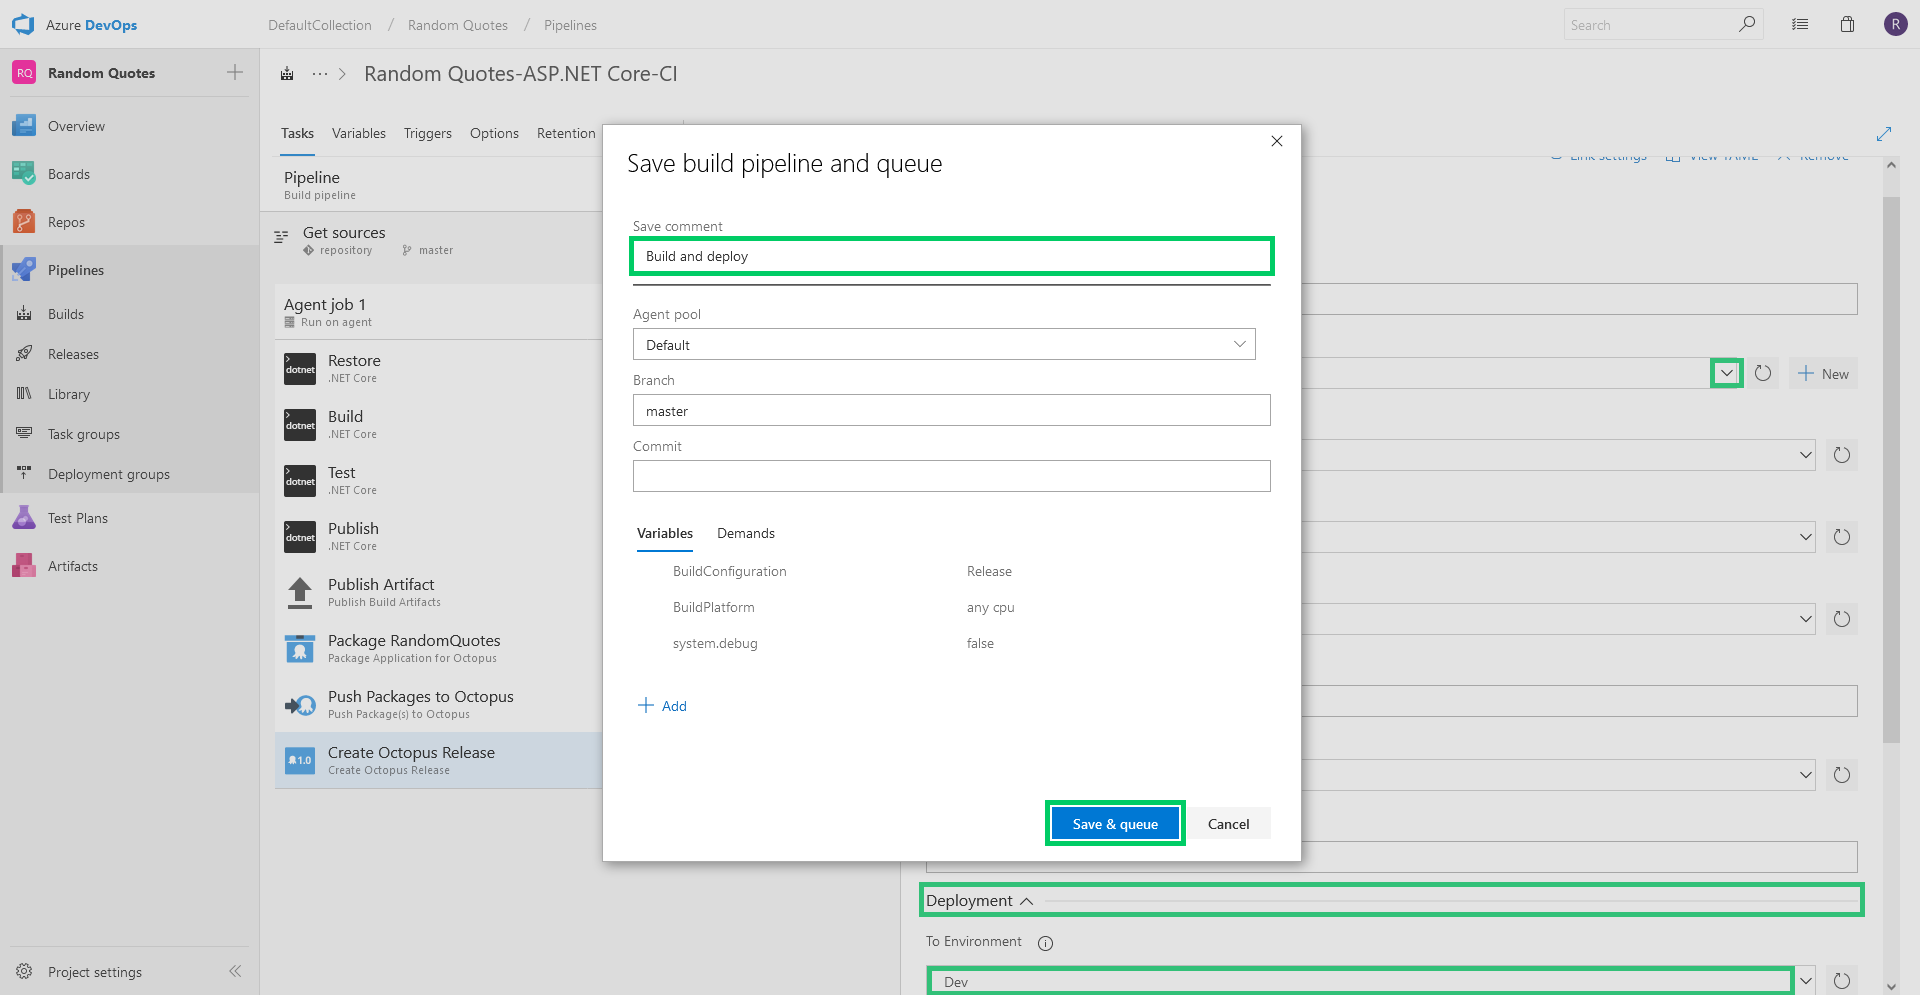Click the Save & queue button
Screen dimensions: 1920x995
[x=1115, y=823]
